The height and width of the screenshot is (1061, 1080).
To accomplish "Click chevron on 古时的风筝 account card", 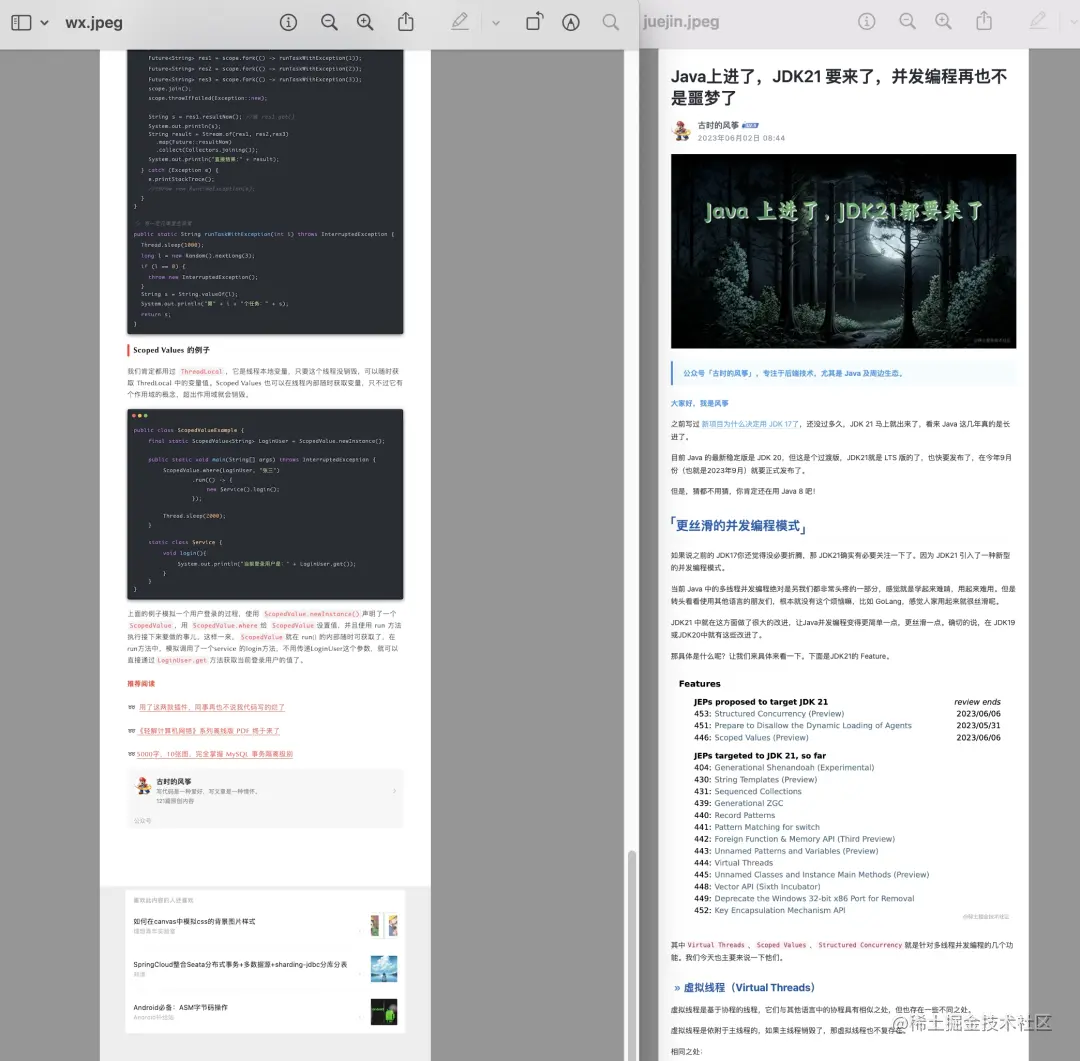I will point(394,791).
